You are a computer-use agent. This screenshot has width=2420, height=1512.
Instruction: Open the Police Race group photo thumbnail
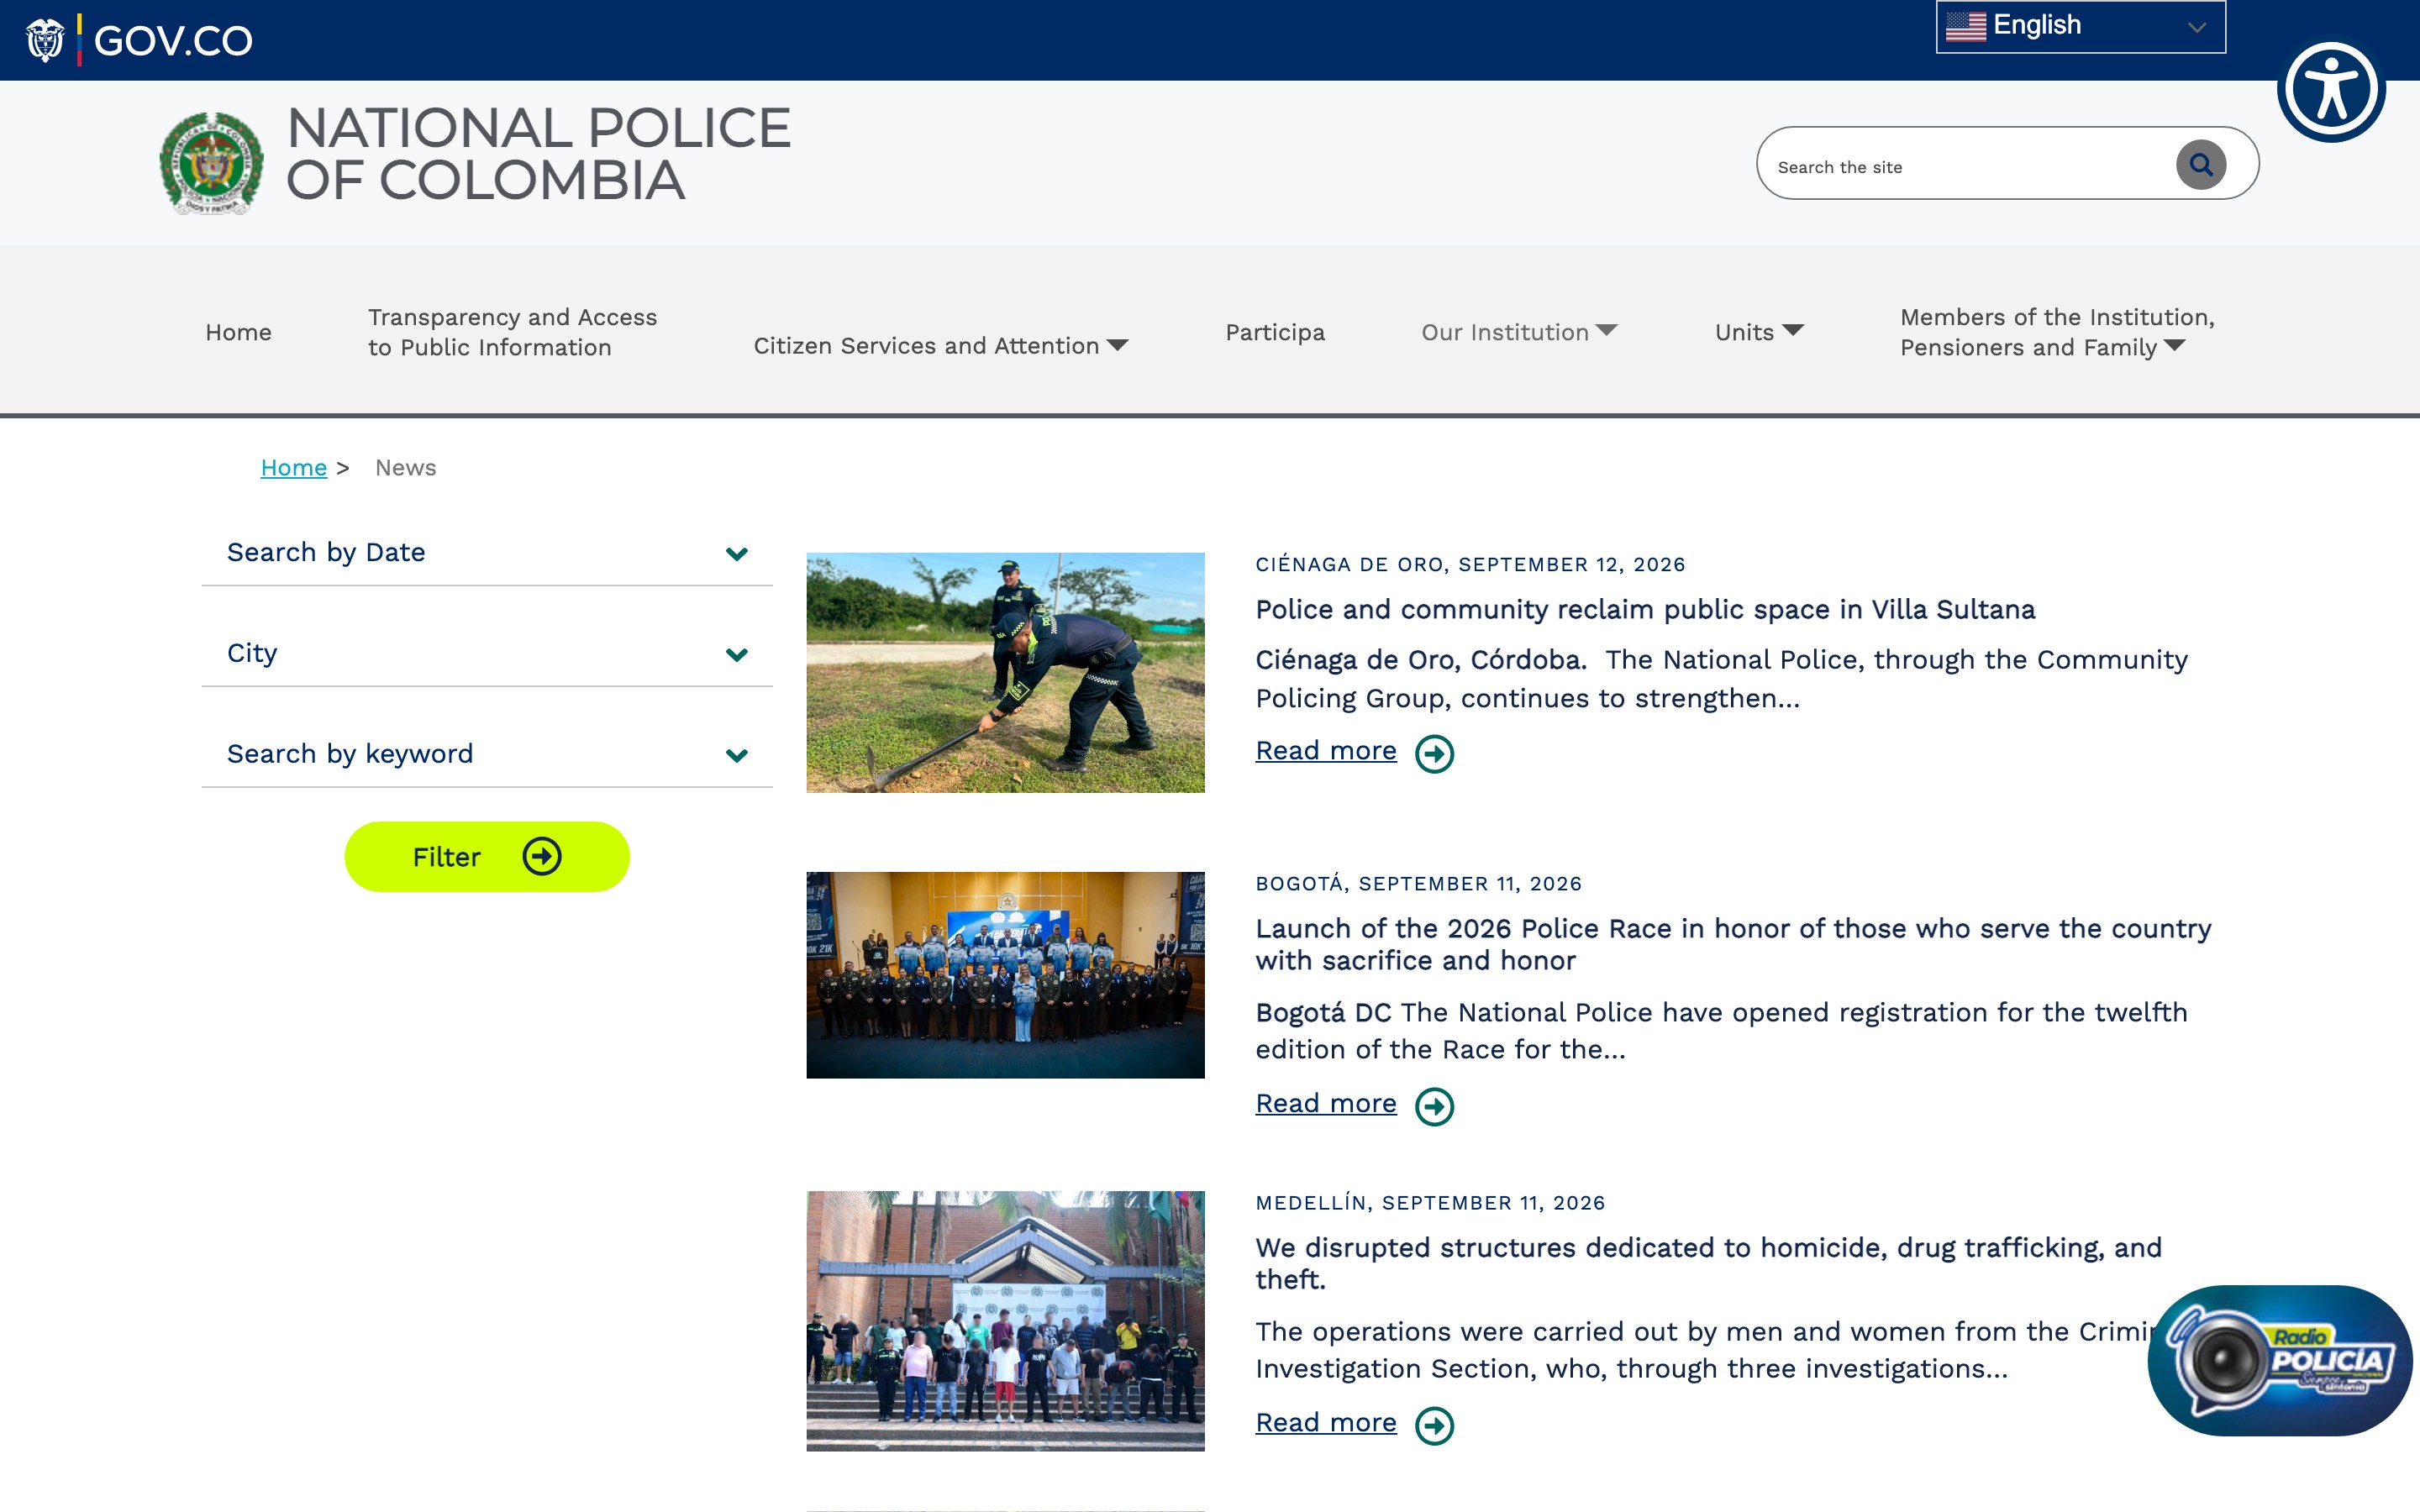click(x=1005, y=975)
